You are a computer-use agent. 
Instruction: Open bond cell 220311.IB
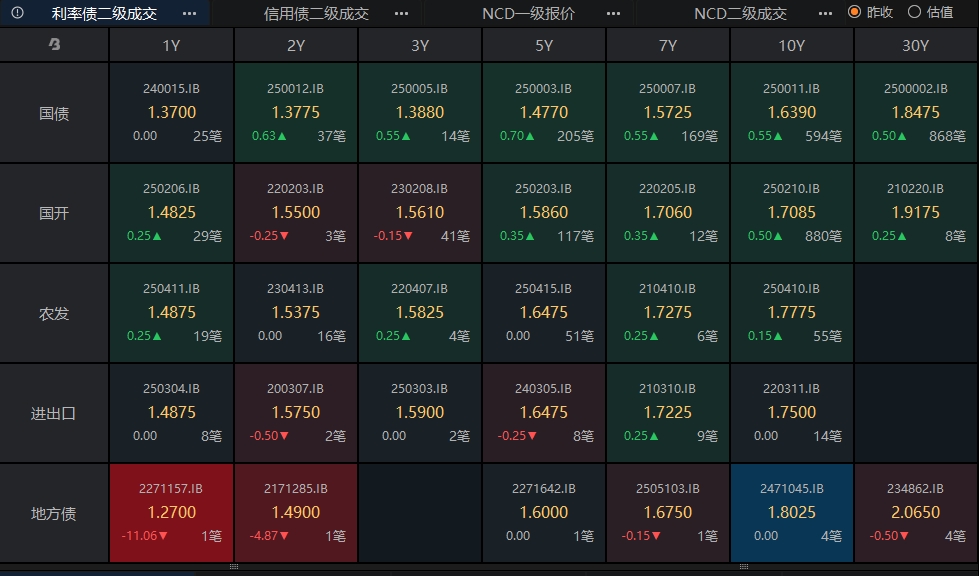pyautogui.click(x=792, y=413)
